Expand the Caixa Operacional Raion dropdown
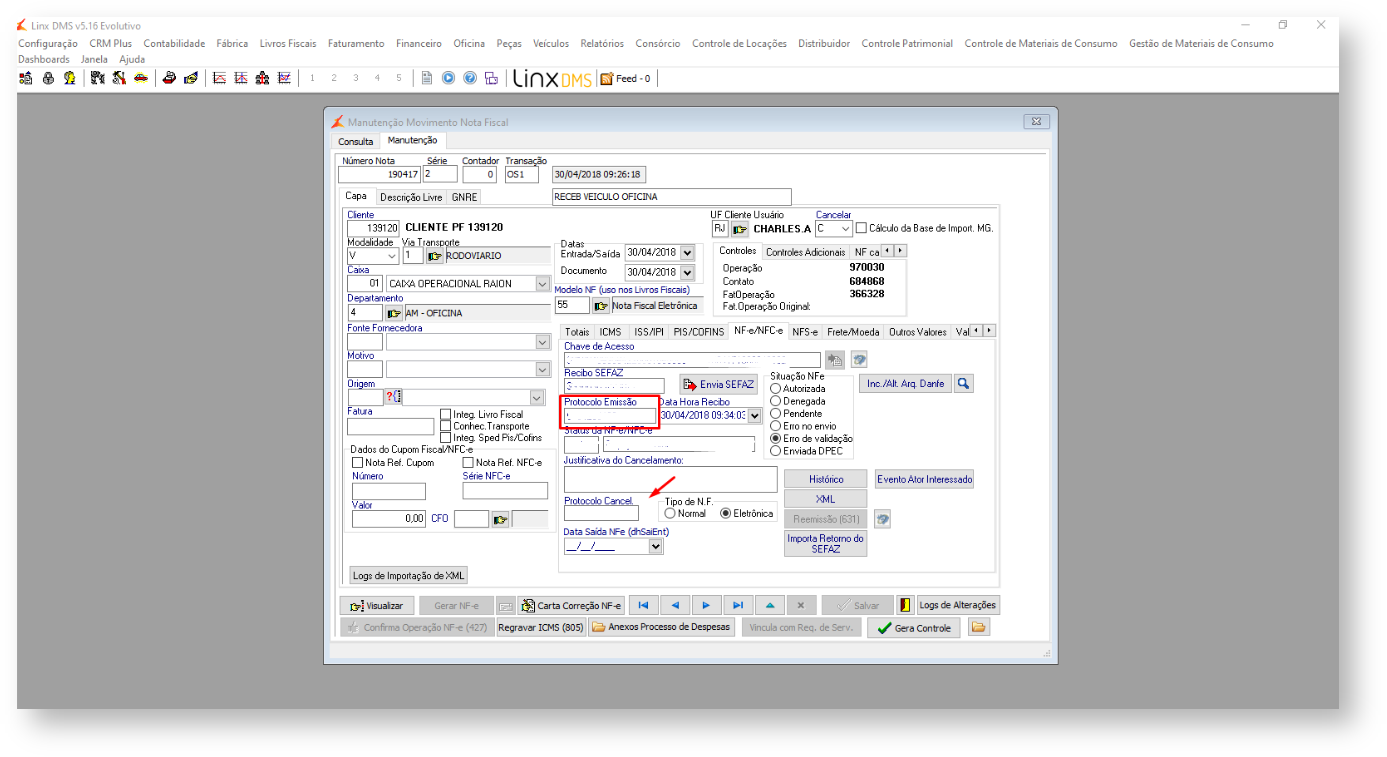 tap(542, 284)
